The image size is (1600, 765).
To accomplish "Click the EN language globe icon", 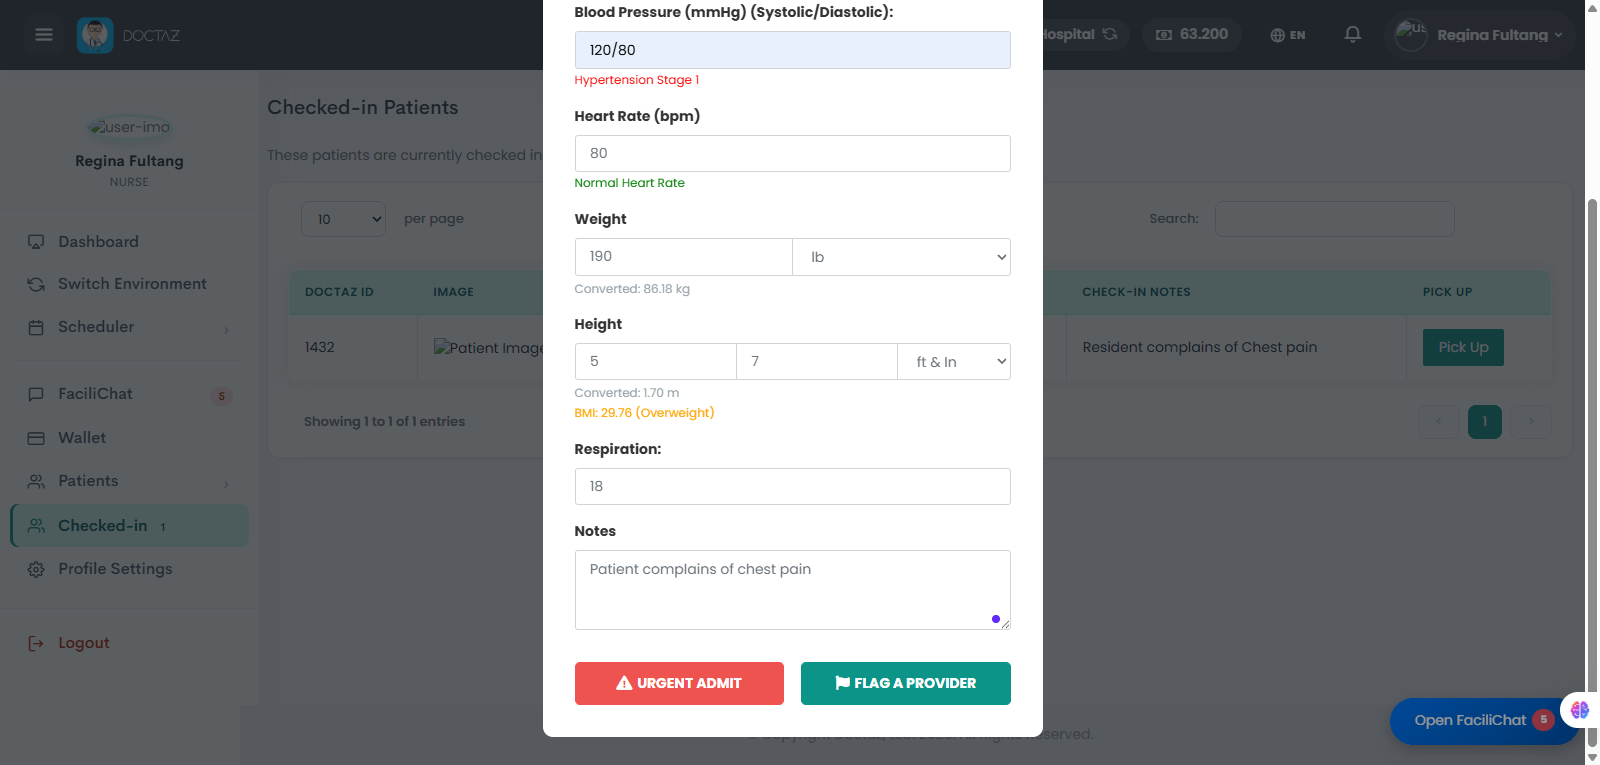I will [1277, 35].
